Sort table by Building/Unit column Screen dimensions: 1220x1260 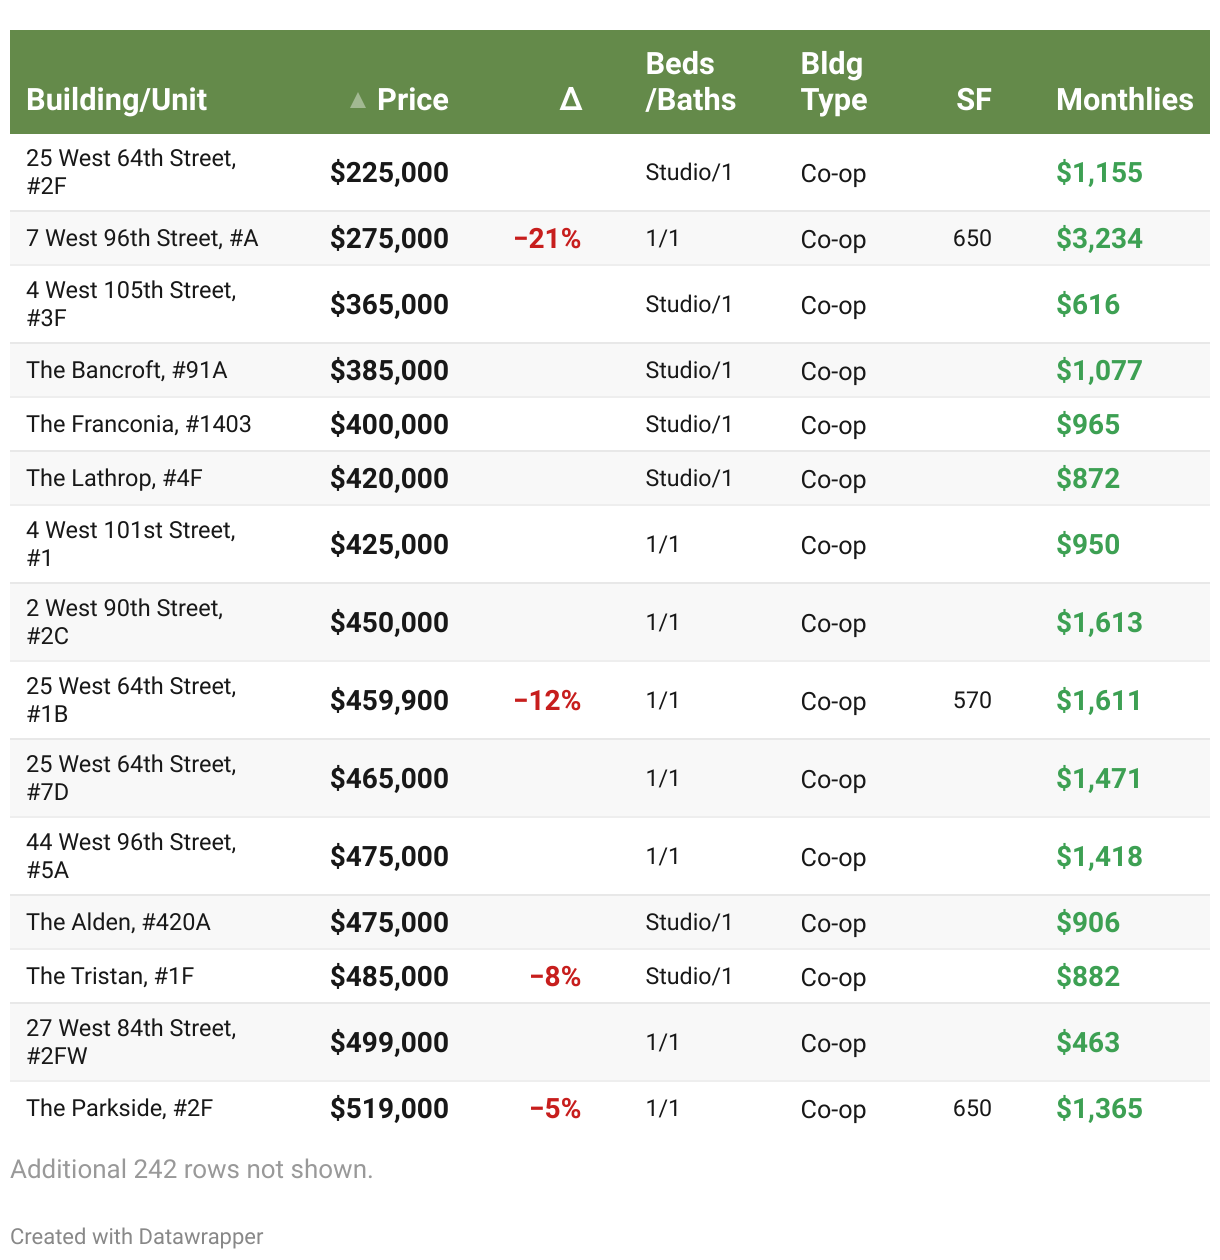click(x=116, y=100)
